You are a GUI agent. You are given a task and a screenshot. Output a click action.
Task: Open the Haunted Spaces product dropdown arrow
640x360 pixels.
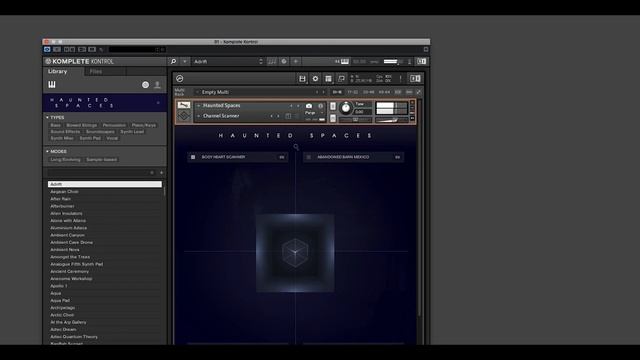coord(158,103)
